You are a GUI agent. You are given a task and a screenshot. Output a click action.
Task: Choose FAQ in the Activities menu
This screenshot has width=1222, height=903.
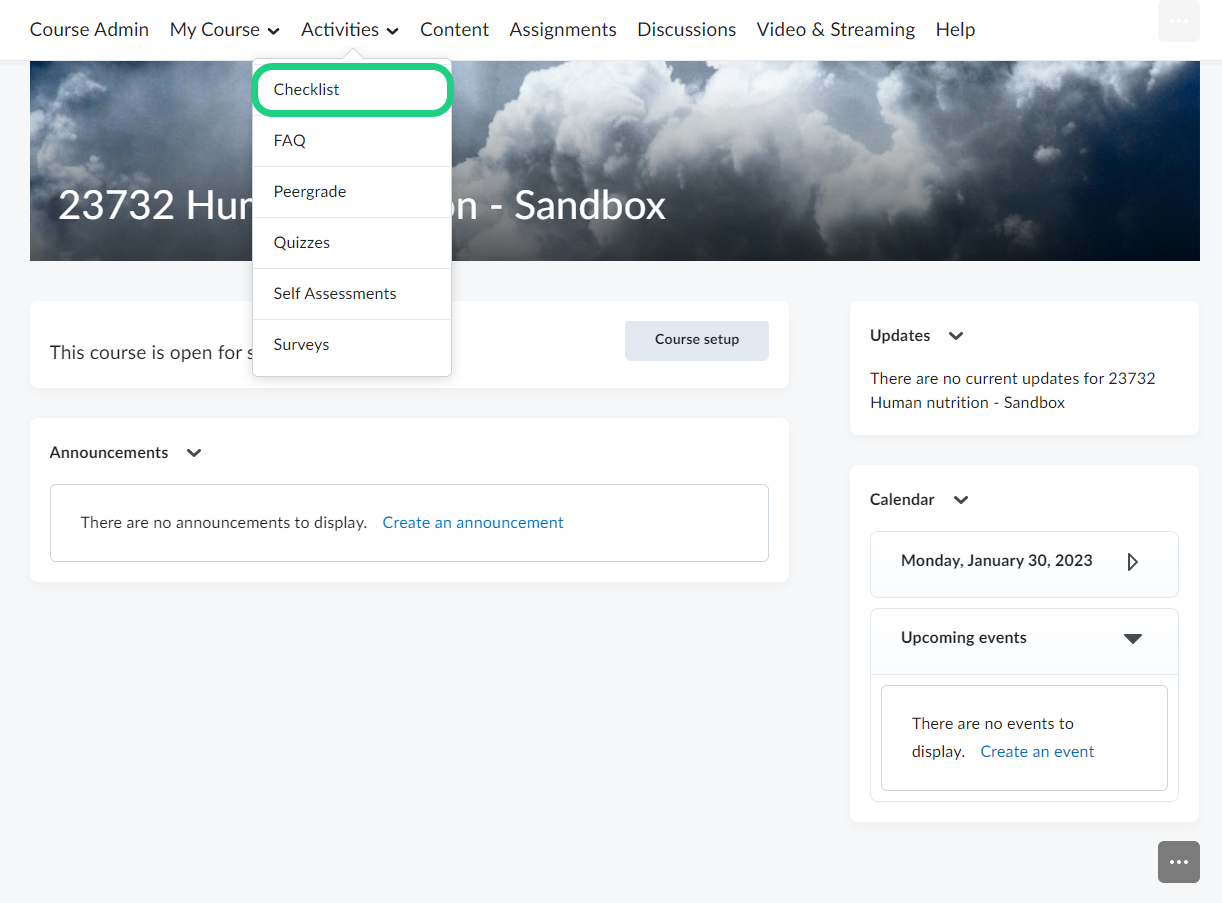pos(290,141)
